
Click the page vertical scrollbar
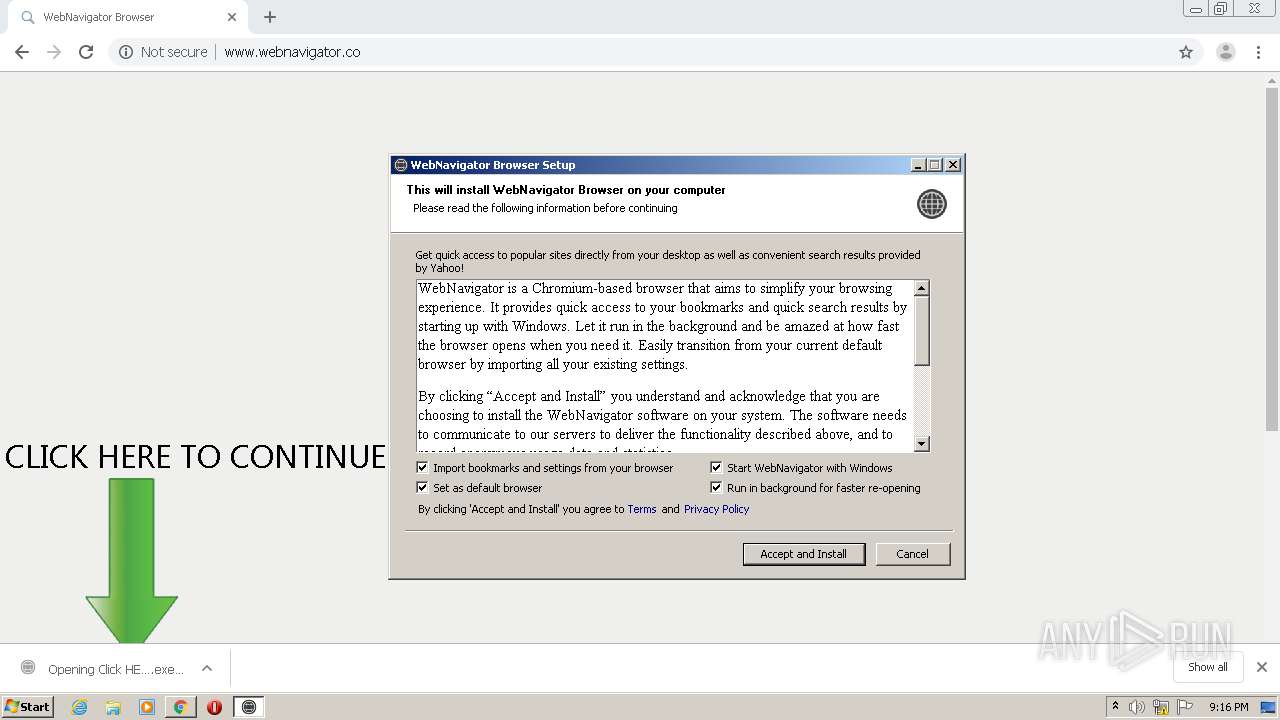[x=1272, y=260]
